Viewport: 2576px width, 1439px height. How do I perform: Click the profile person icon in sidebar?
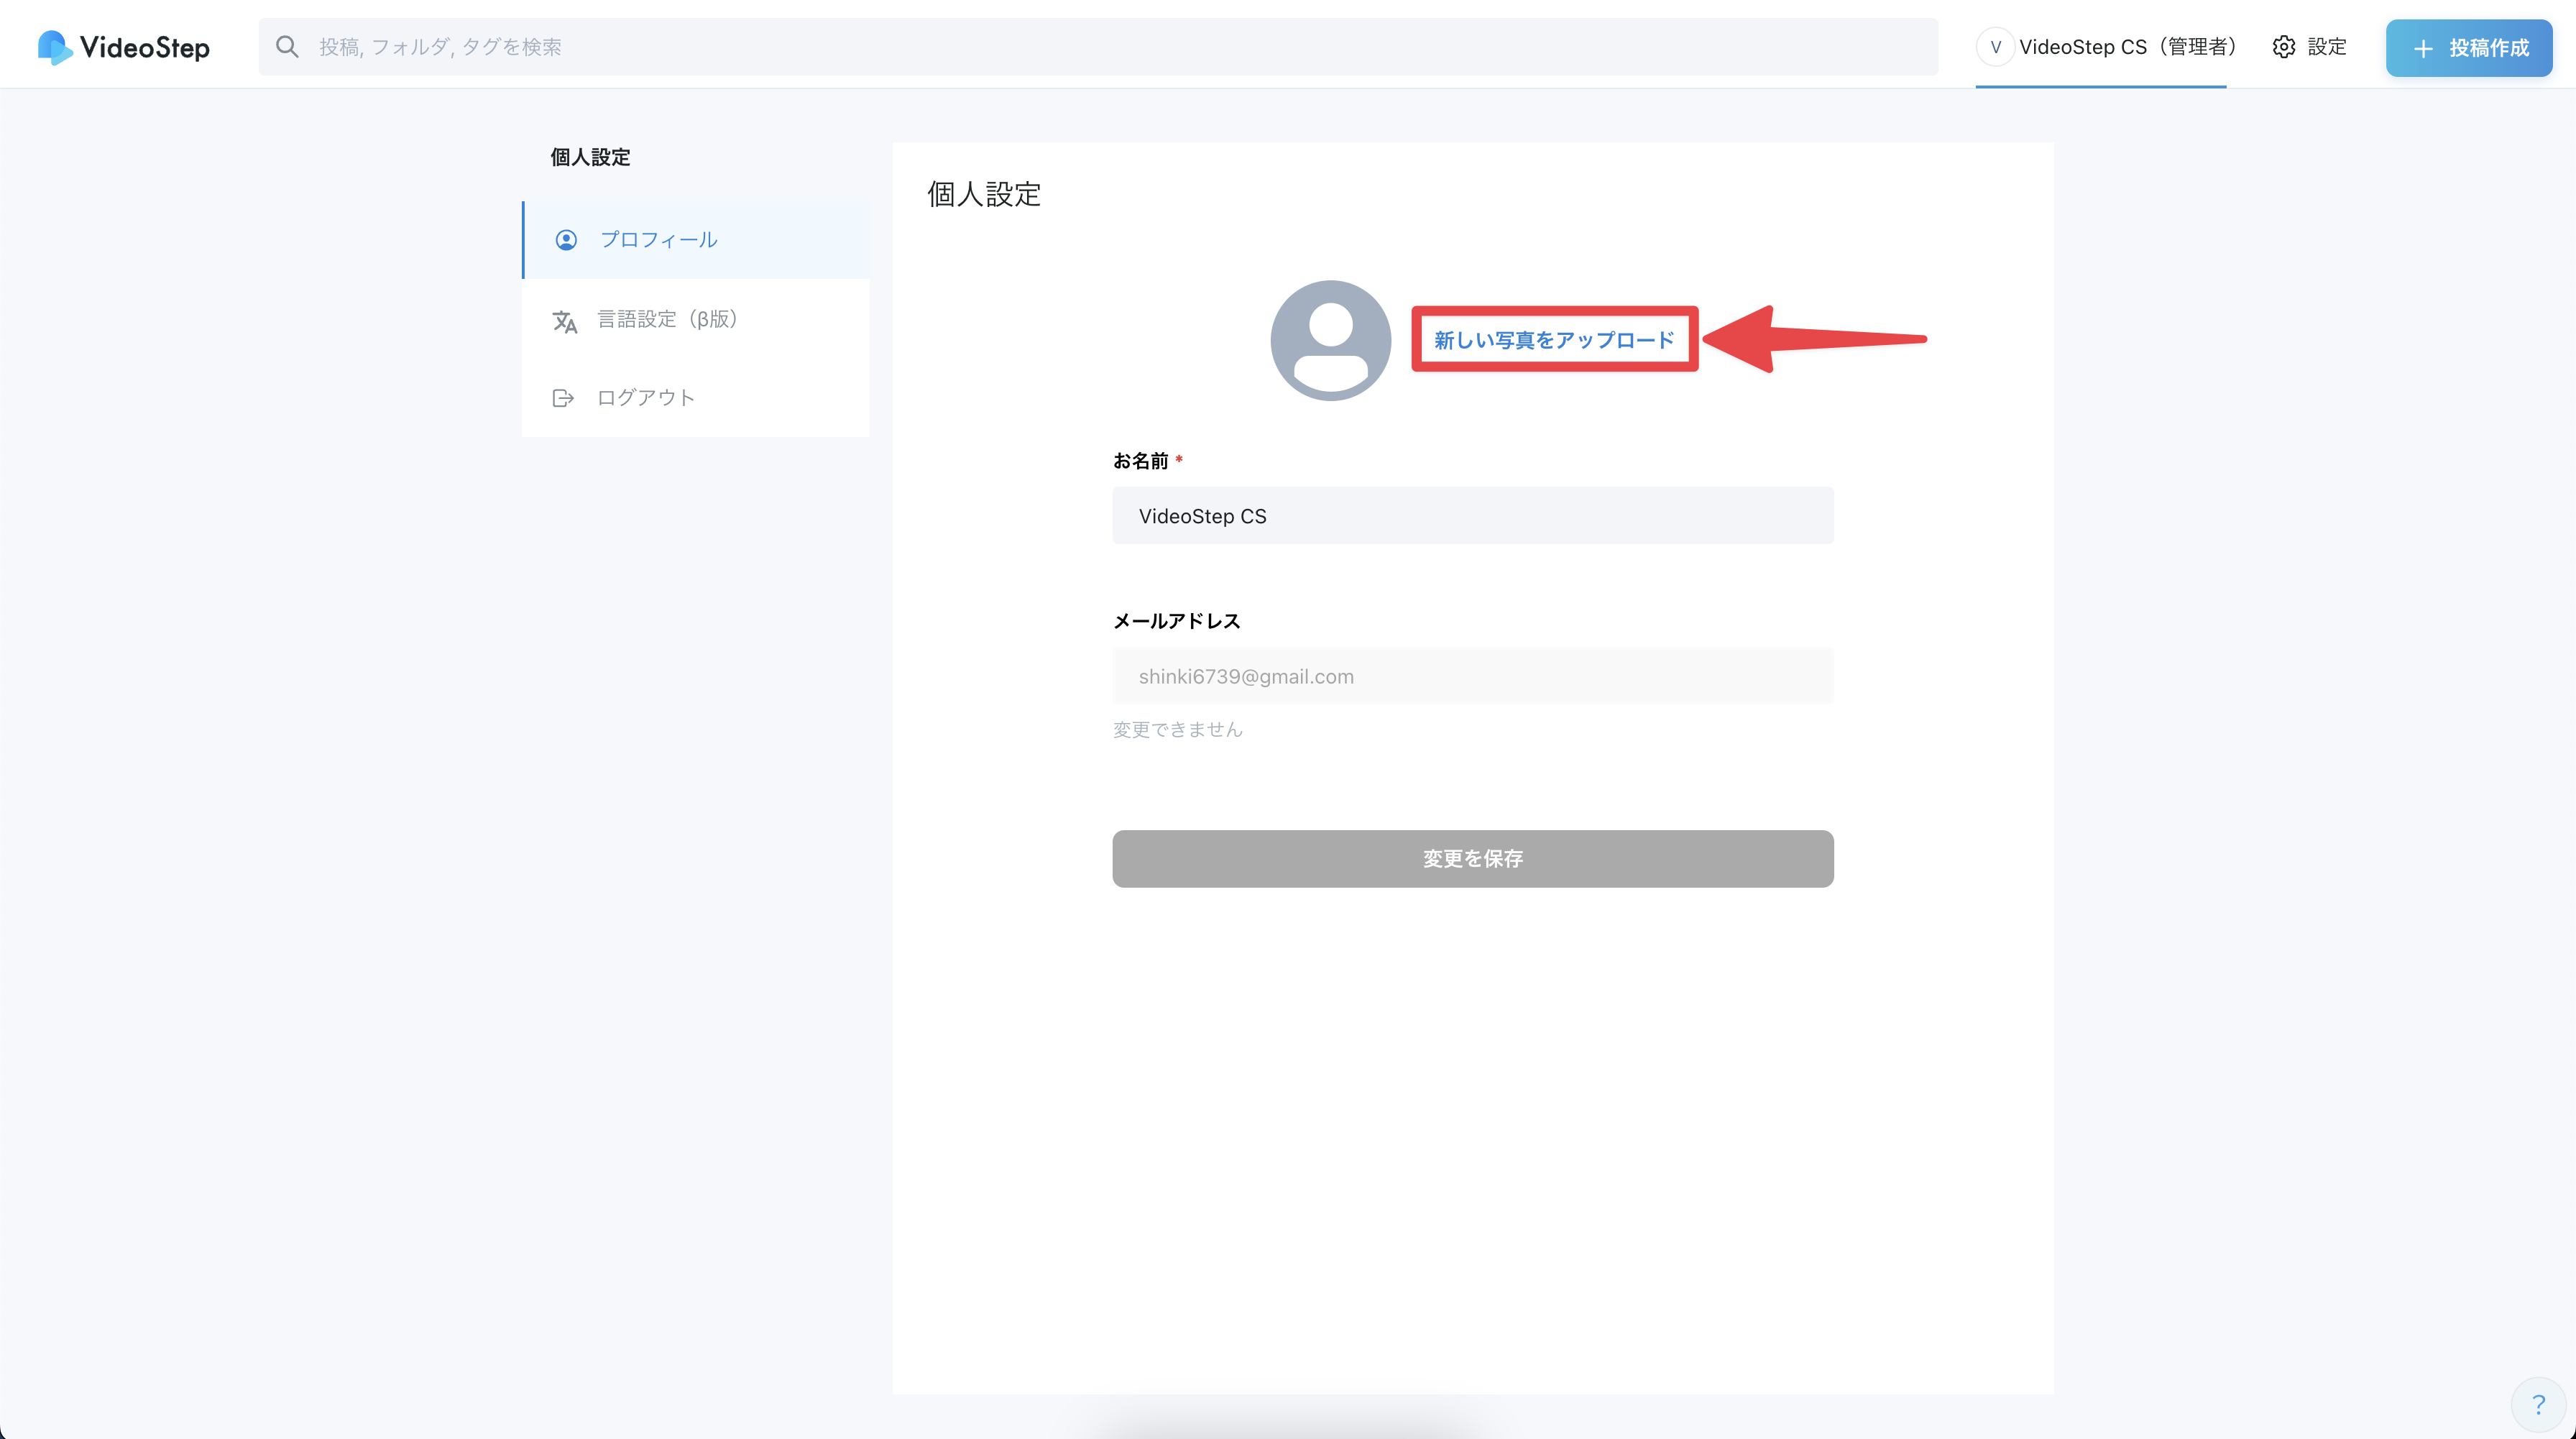[566, 240]
